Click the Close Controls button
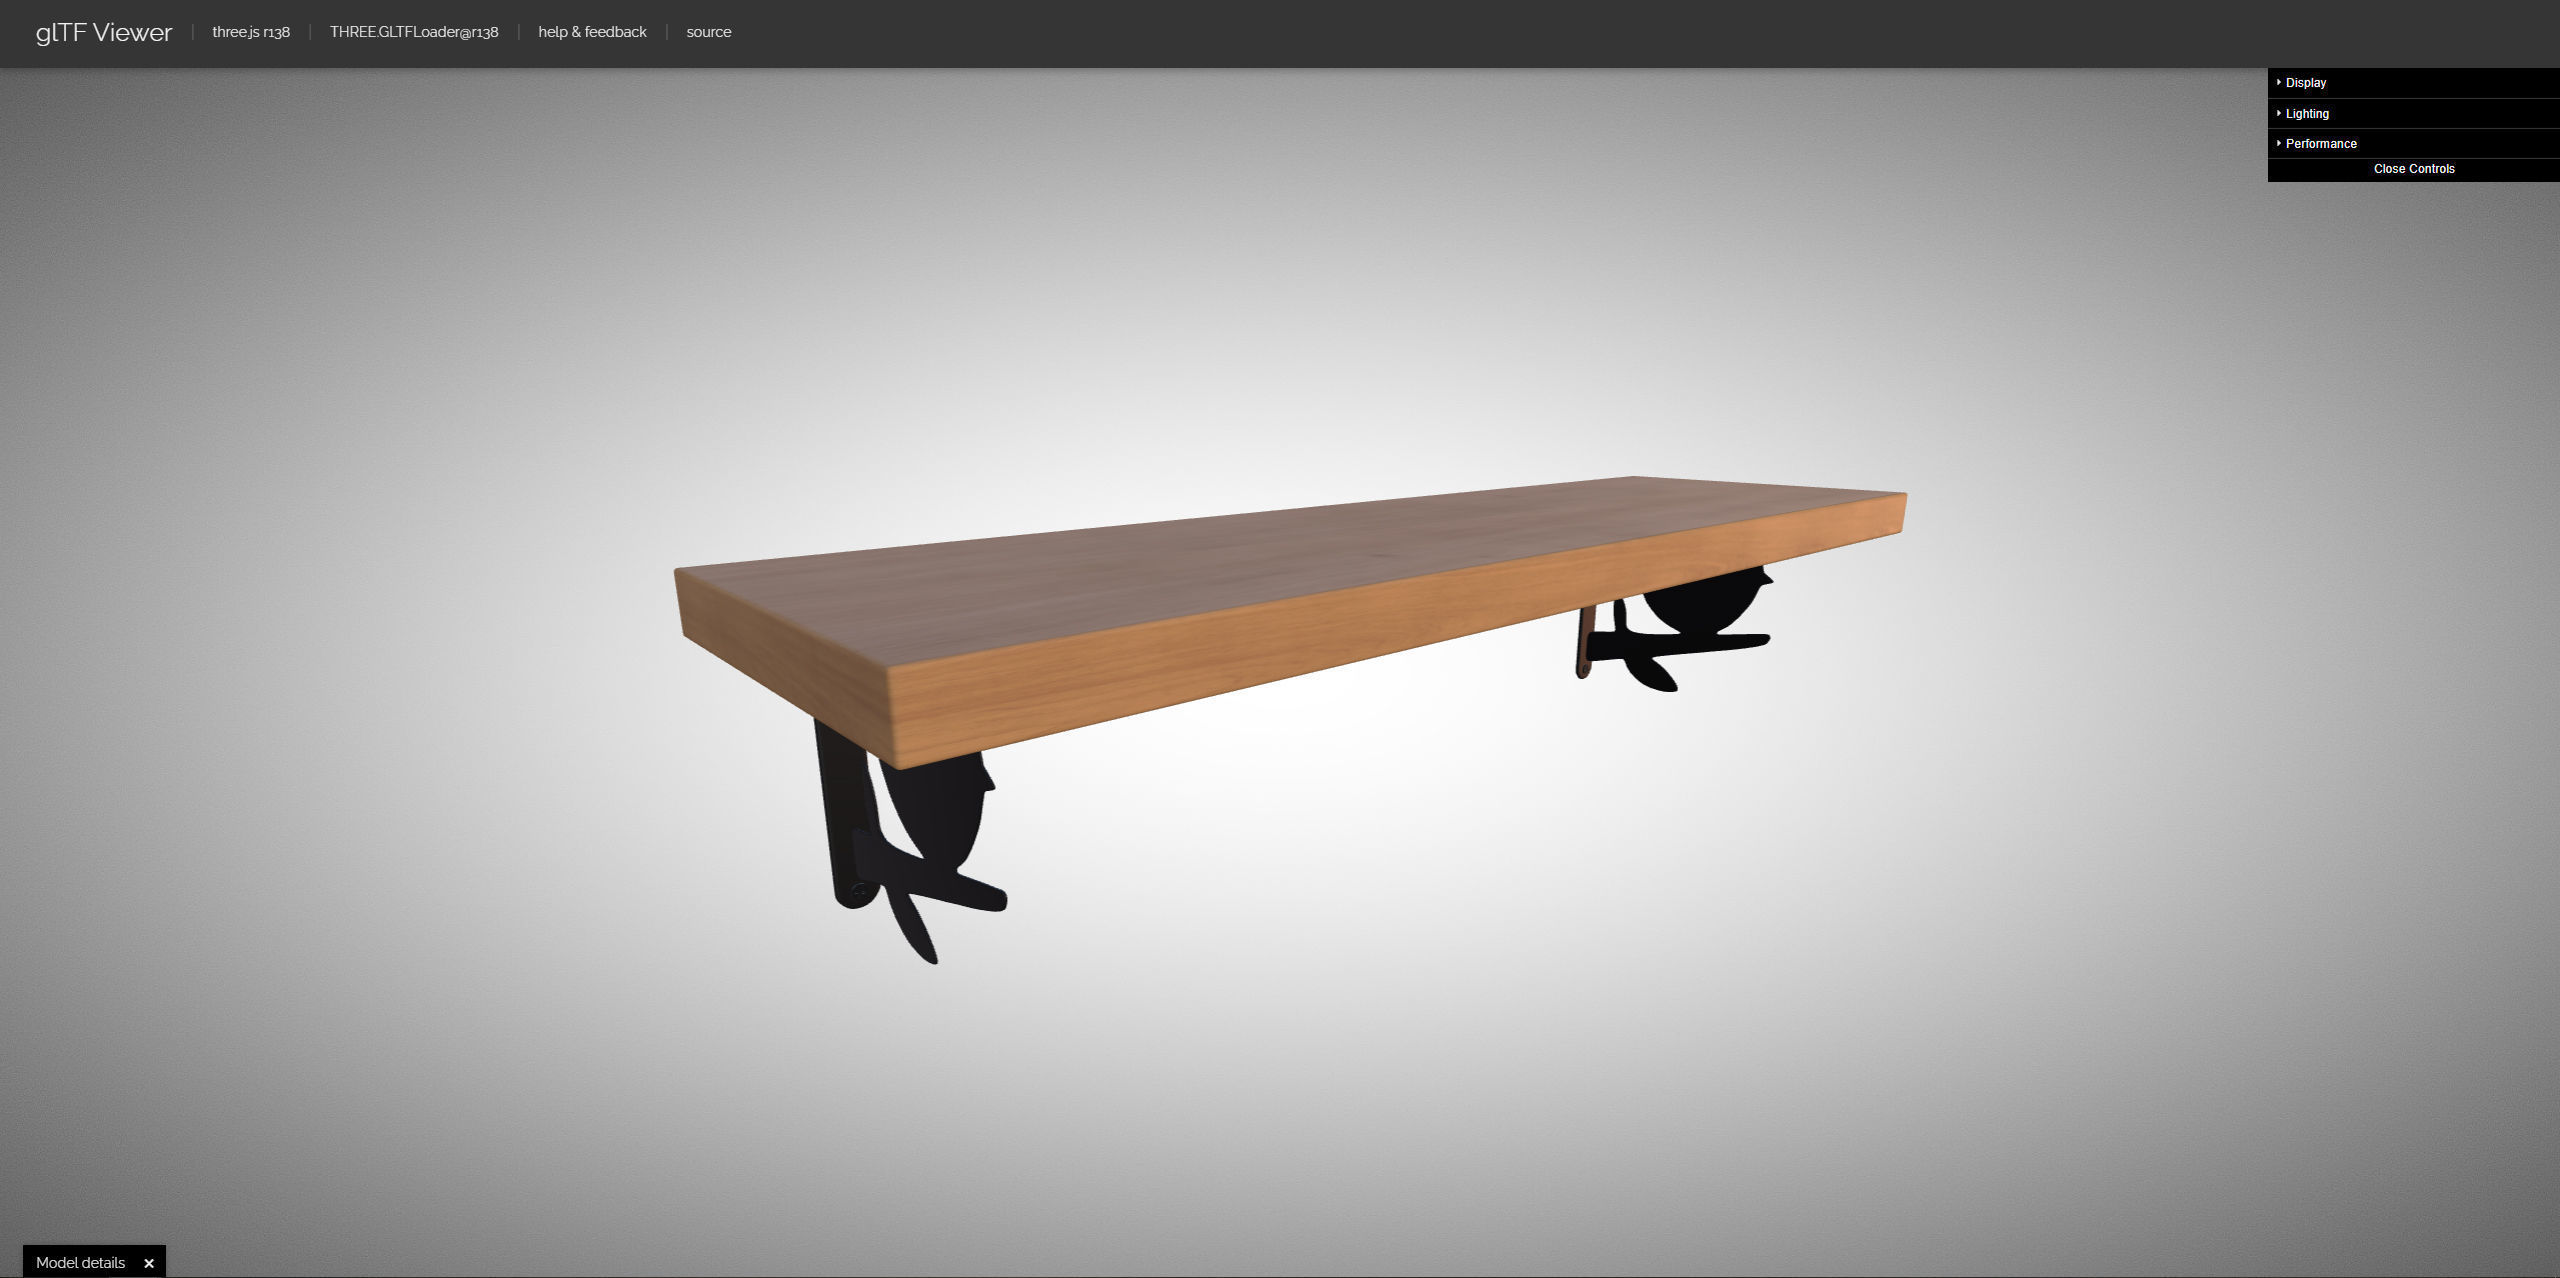This screenshot has width=2560, height=1278. click(x=2413, y=169)
